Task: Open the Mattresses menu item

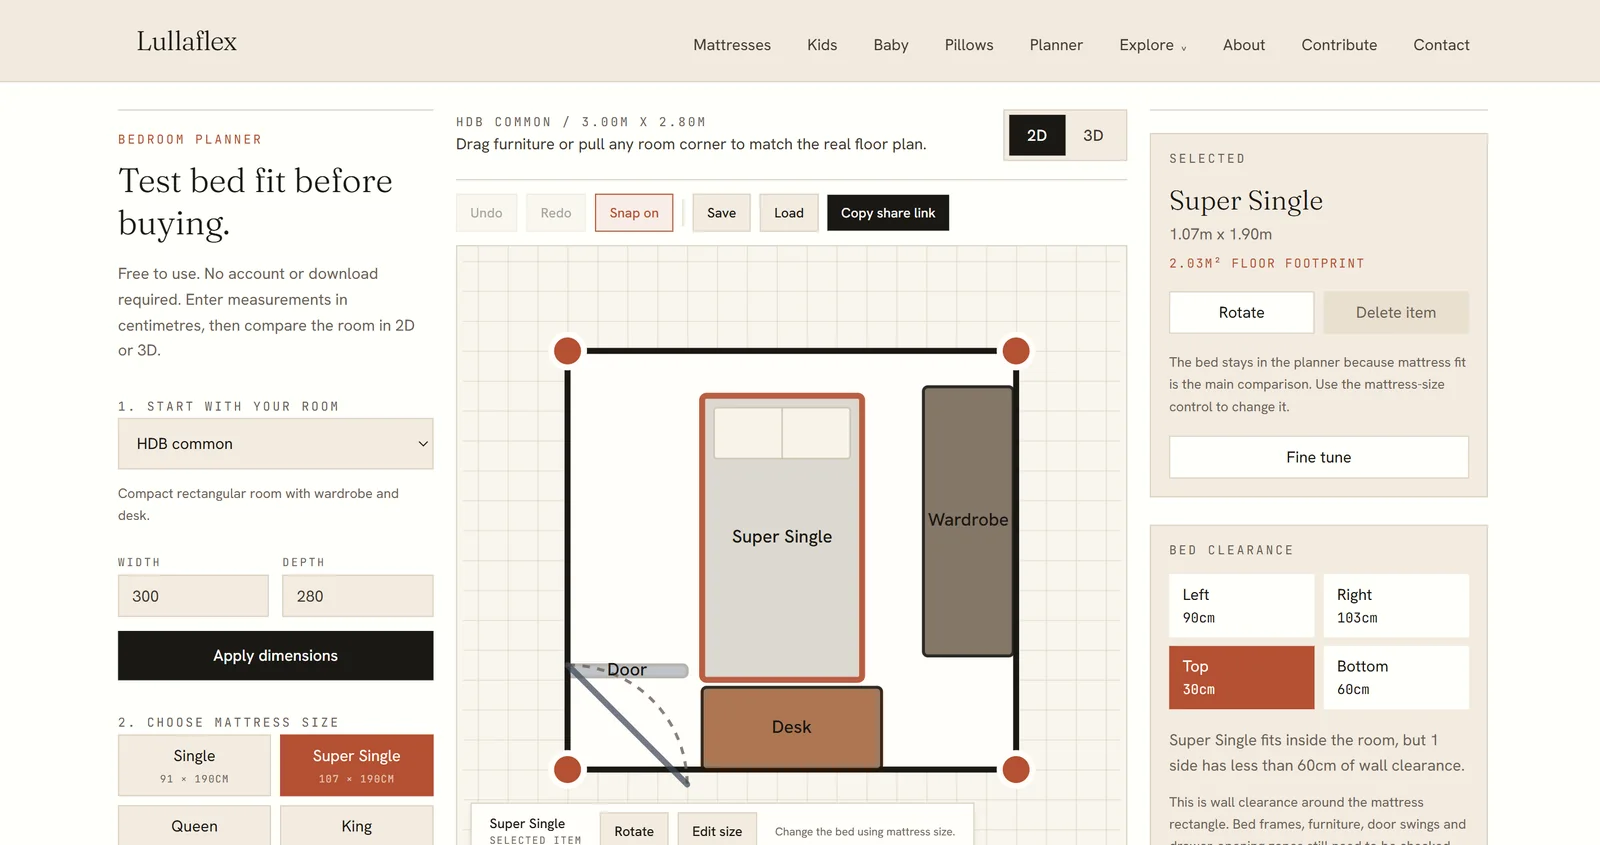Action: coord(732,45)
